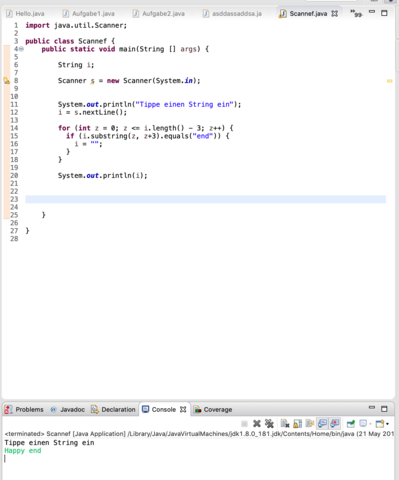Screen dimensions: 399x480
Task: Click warning marker on line 8
Action: pos(6,81)
